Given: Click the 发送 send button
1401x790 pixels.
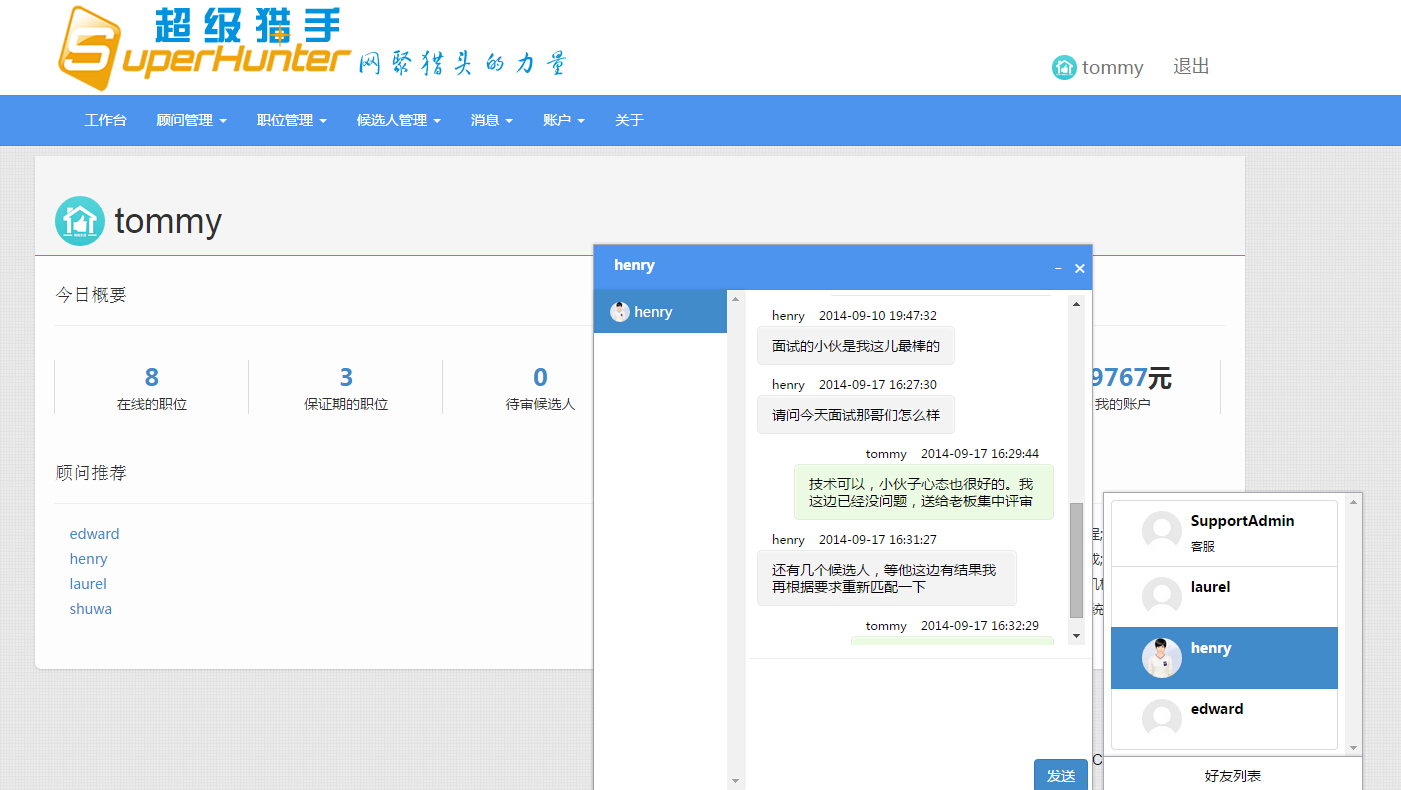Looking at the screenshot, I should tap(1059, 774).
